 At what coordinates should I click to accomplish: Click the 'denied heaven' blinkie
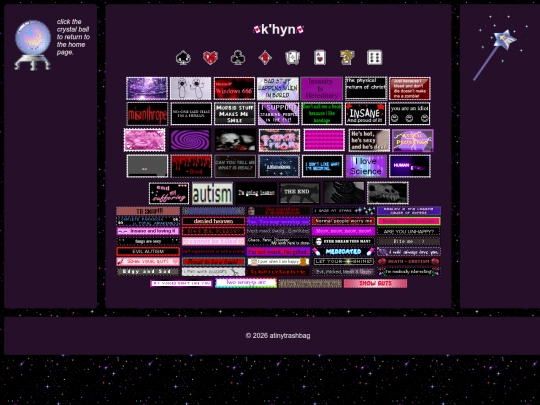(213, 221)
